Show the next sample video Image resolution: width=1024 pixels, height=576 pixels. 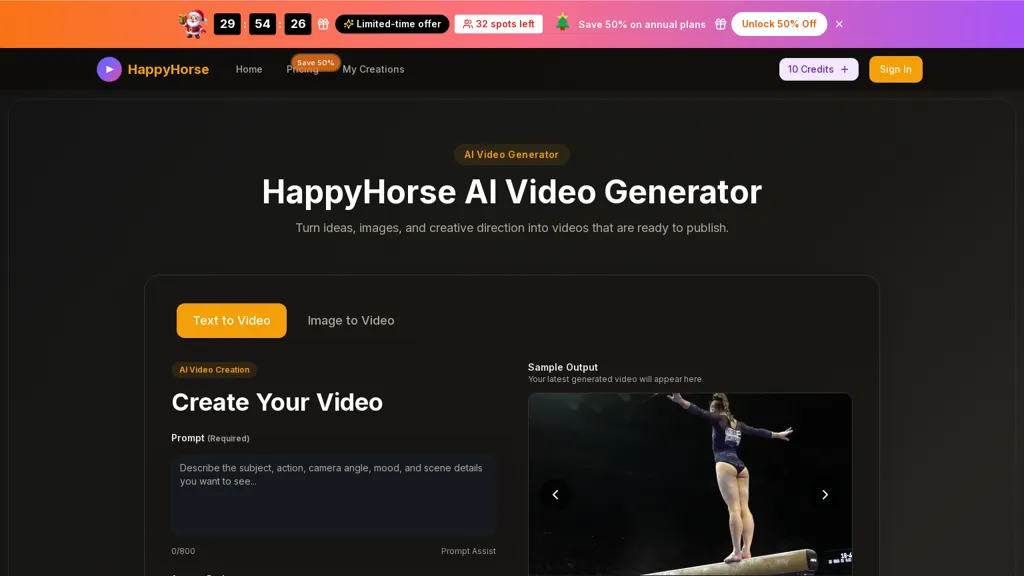coord(825,495)
